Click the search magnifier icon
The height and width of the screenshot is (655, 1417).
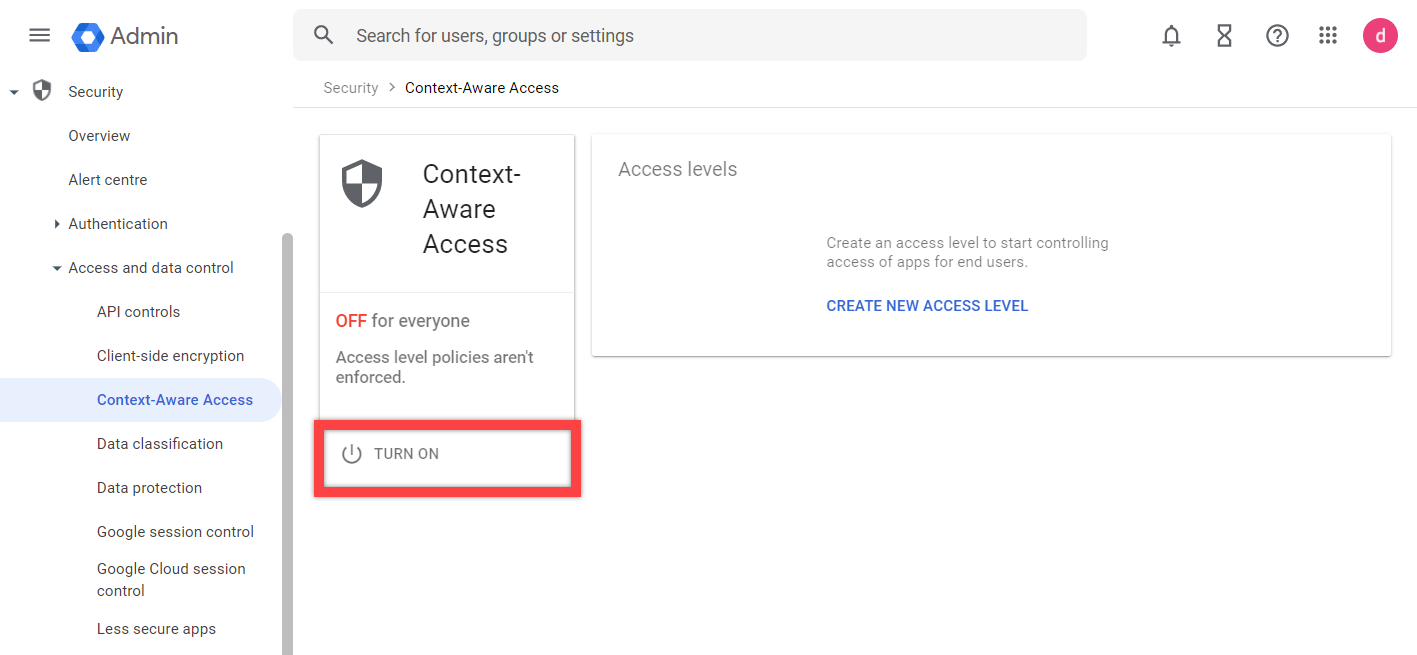tap(323, 36)
